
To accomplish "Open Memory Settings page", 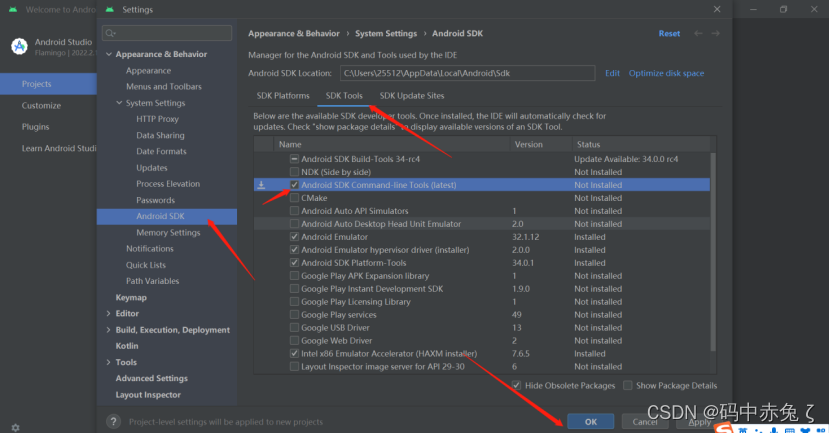I will (168, 232).
